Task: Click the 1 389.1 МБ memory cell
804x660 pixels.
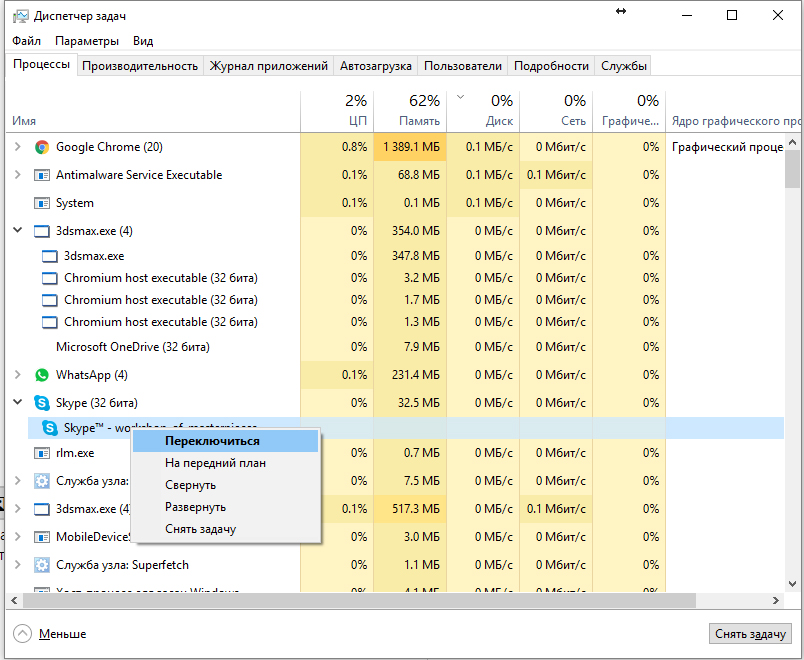Action: pos(410,147)
